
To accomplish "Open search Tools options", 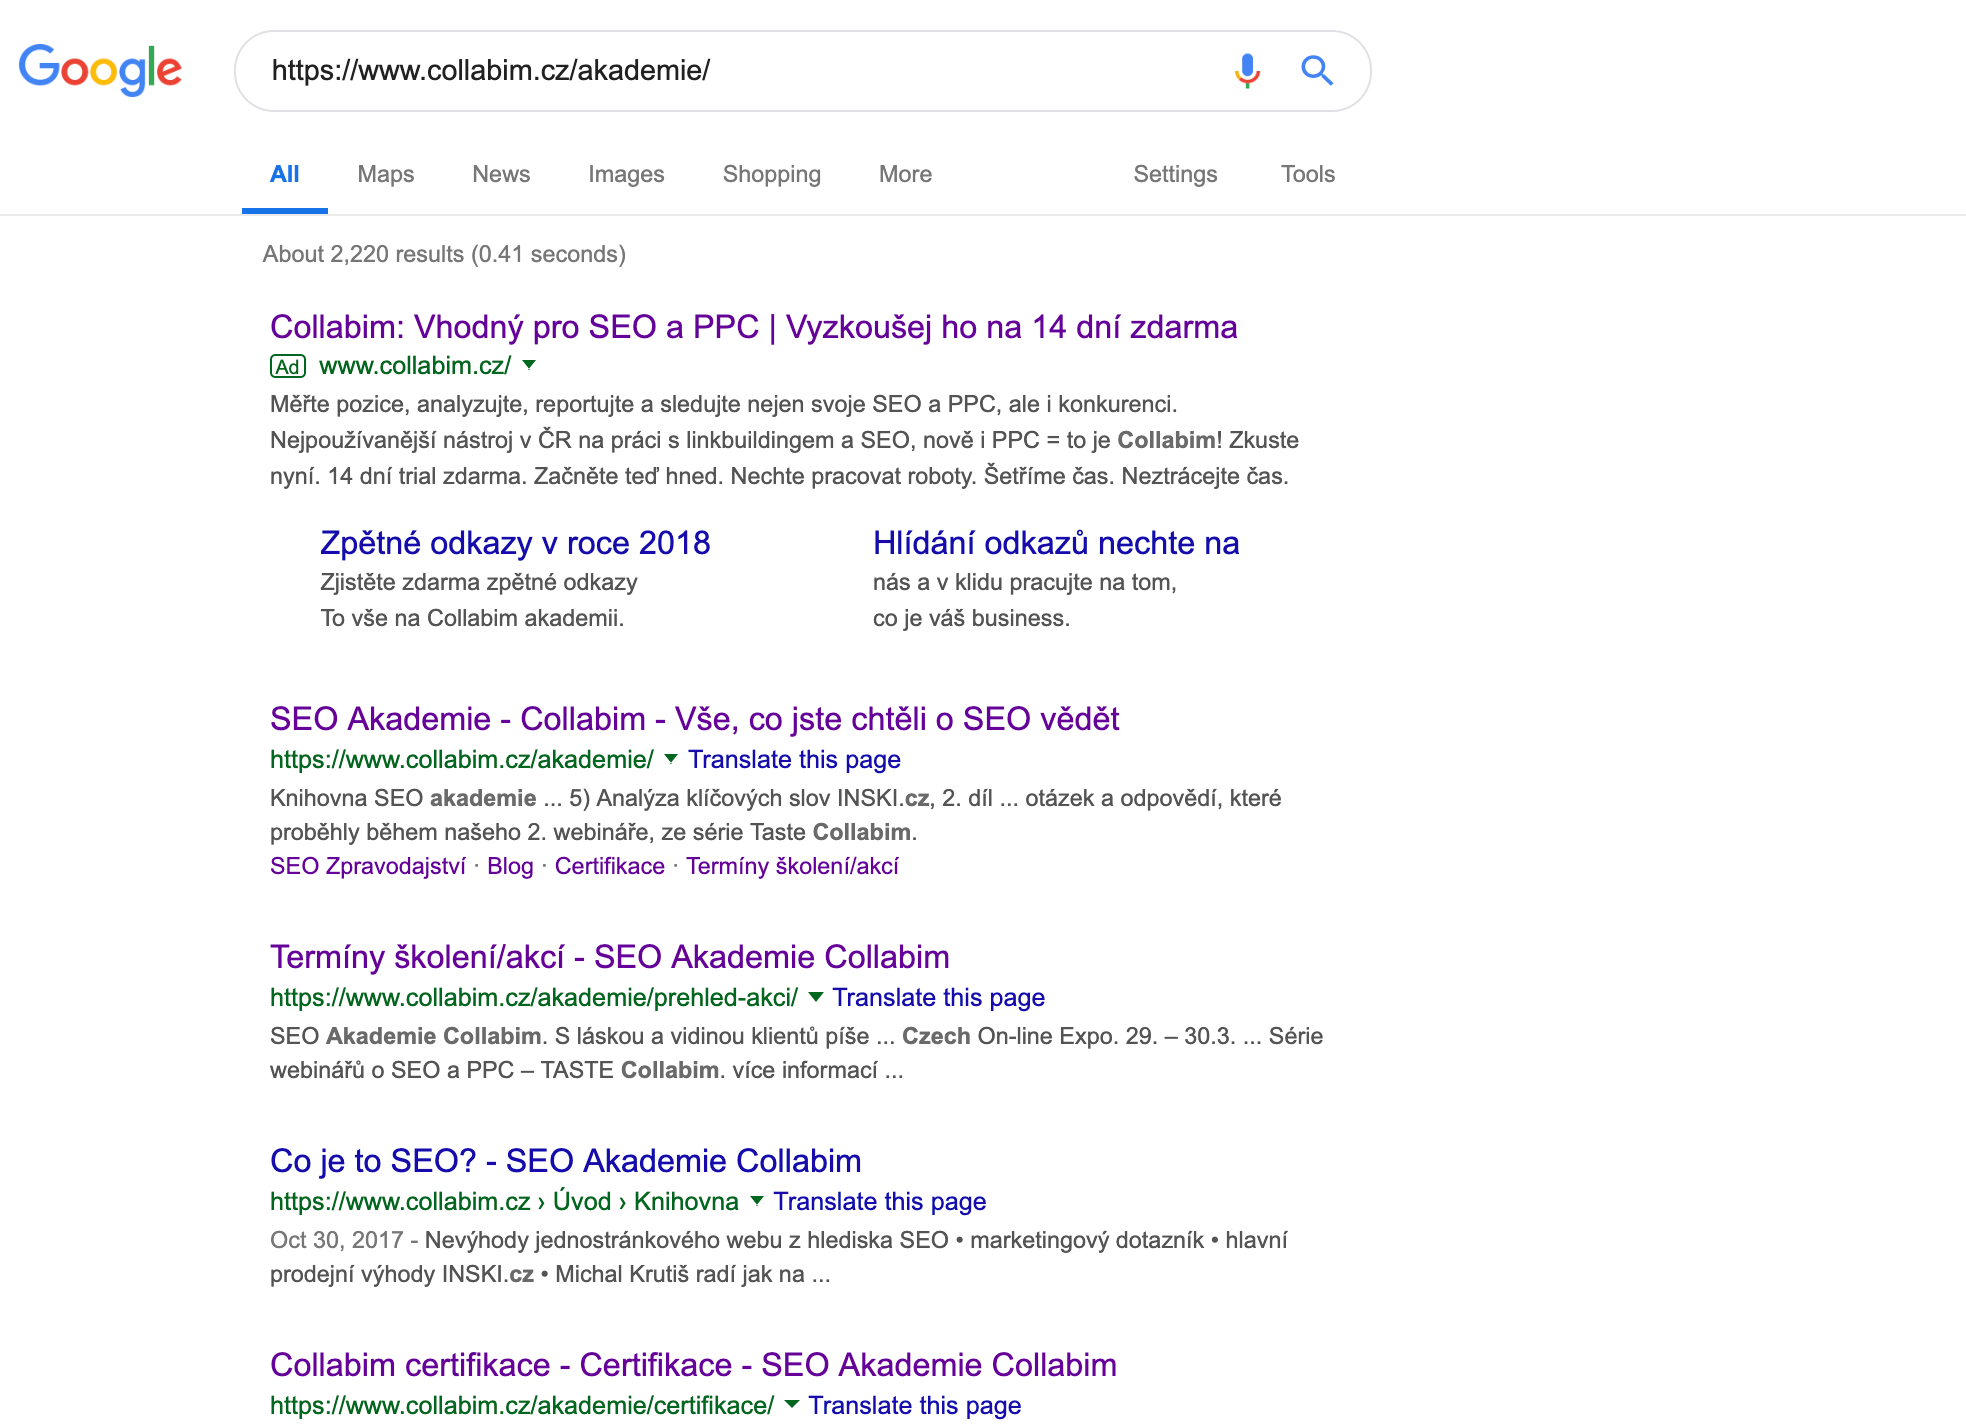I will (x=1308, y=174).
